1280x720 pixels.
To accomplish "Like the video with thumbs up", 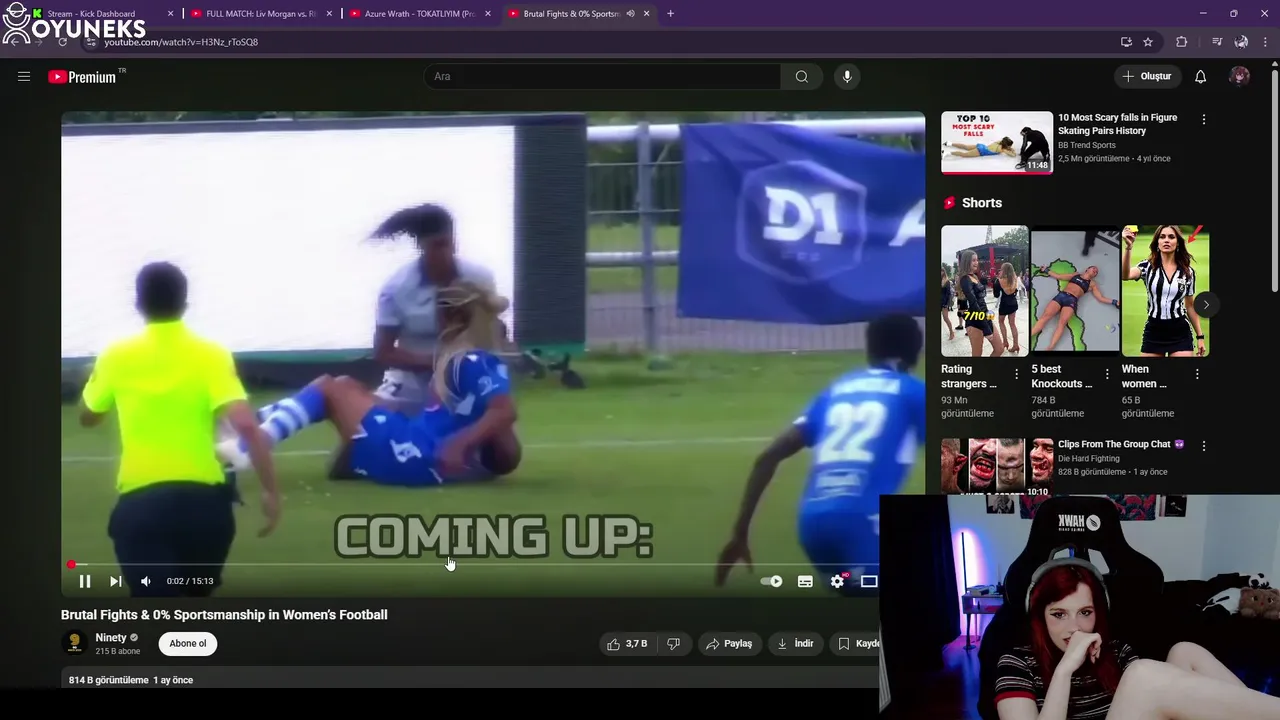I will [x=627, y=644].
